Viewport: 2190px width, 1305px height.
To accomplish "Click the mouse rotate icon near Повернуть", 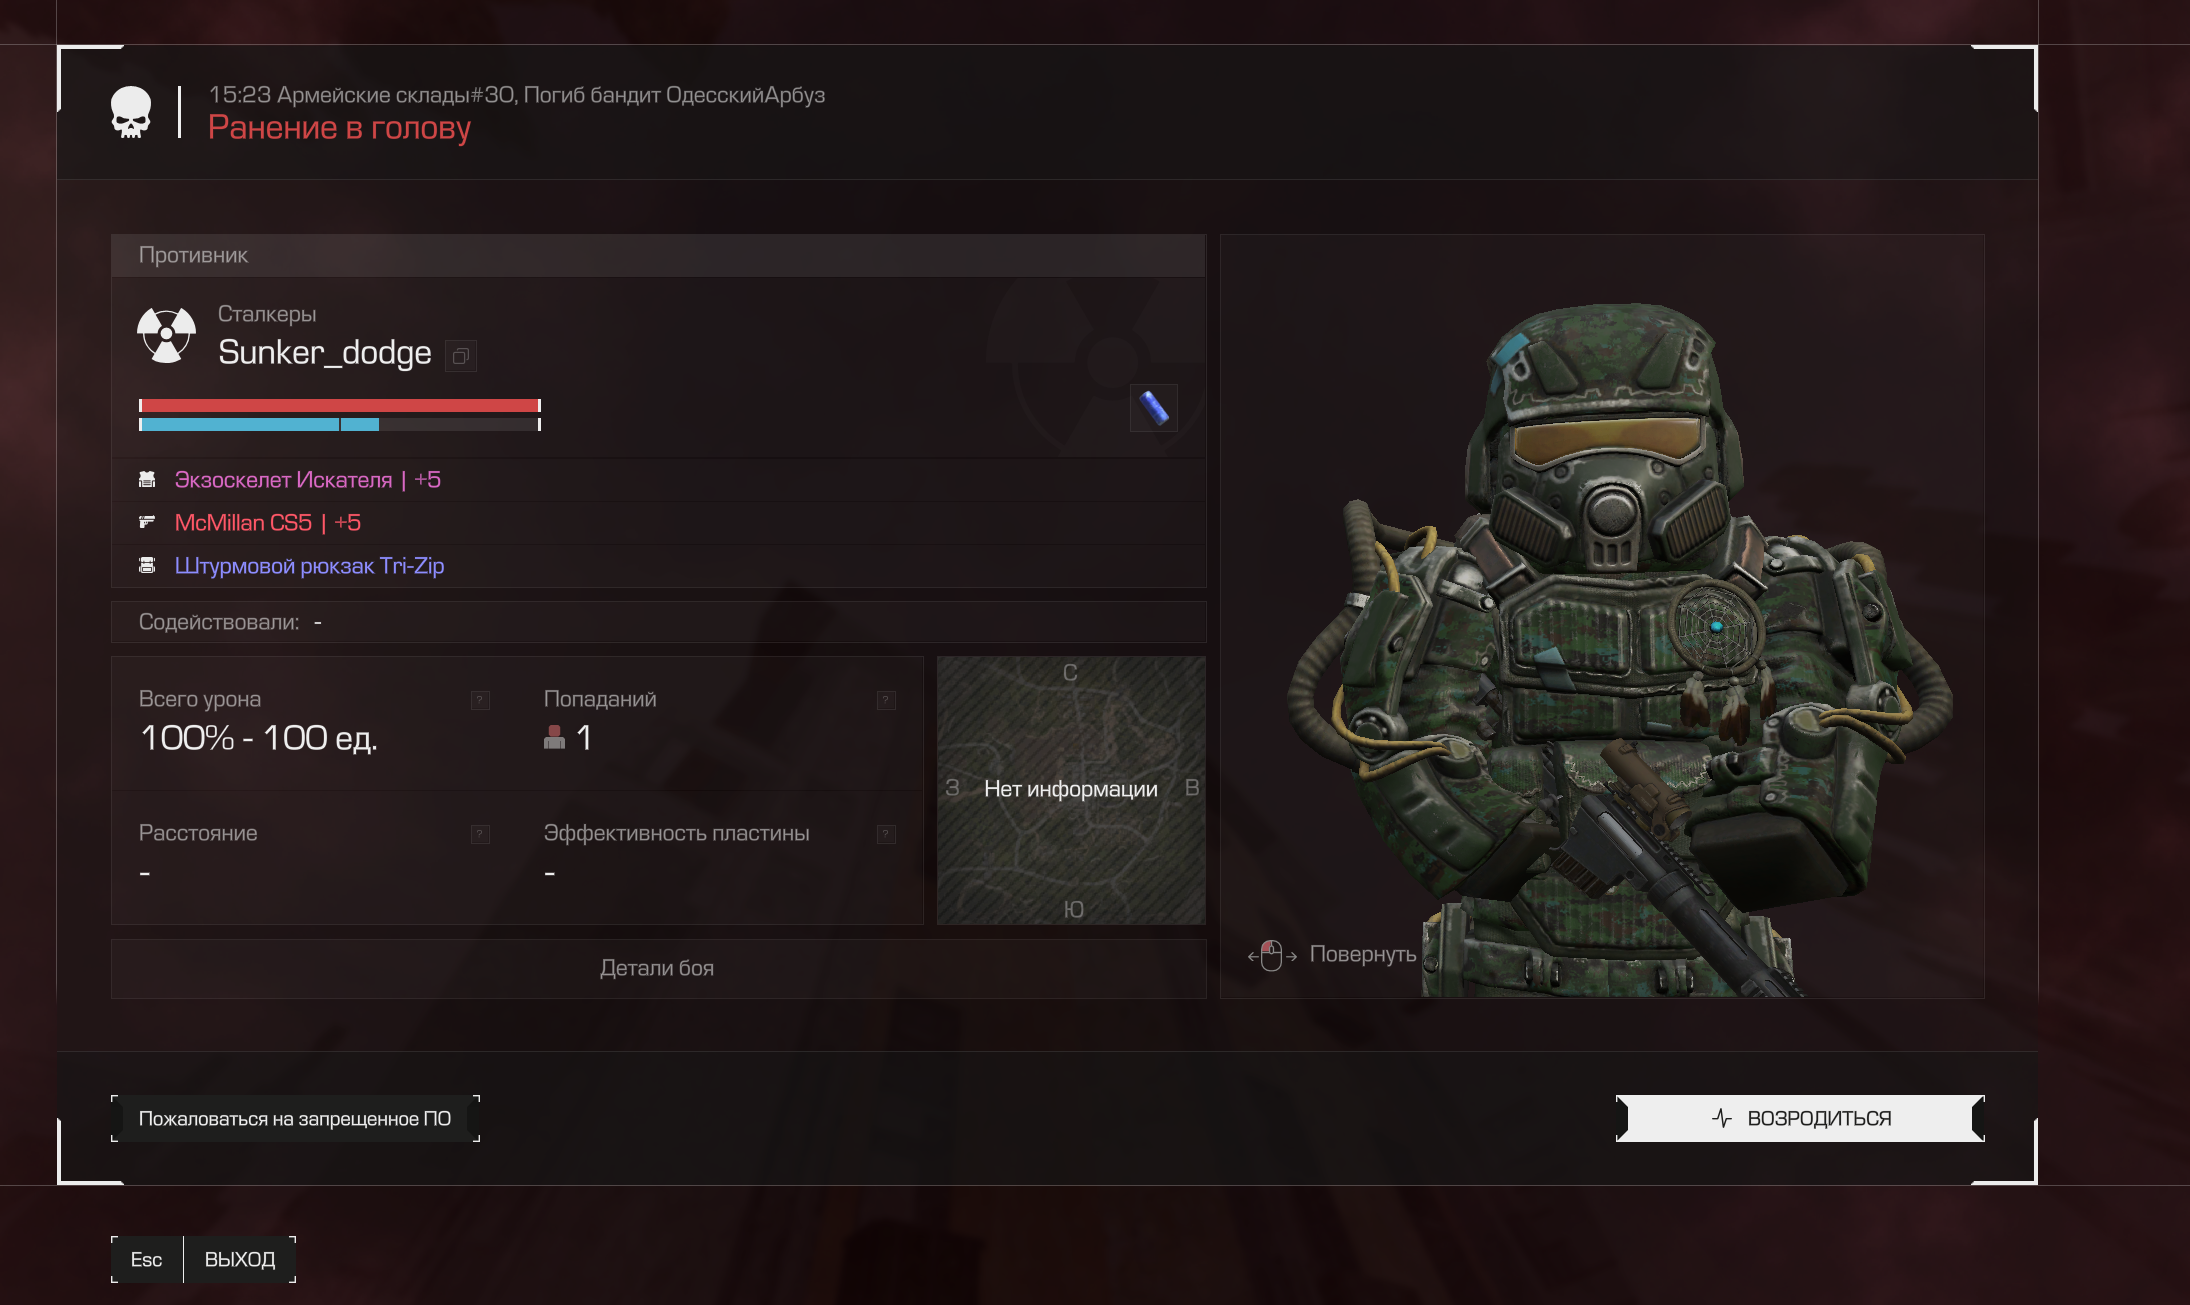I will pos(1272,955).
